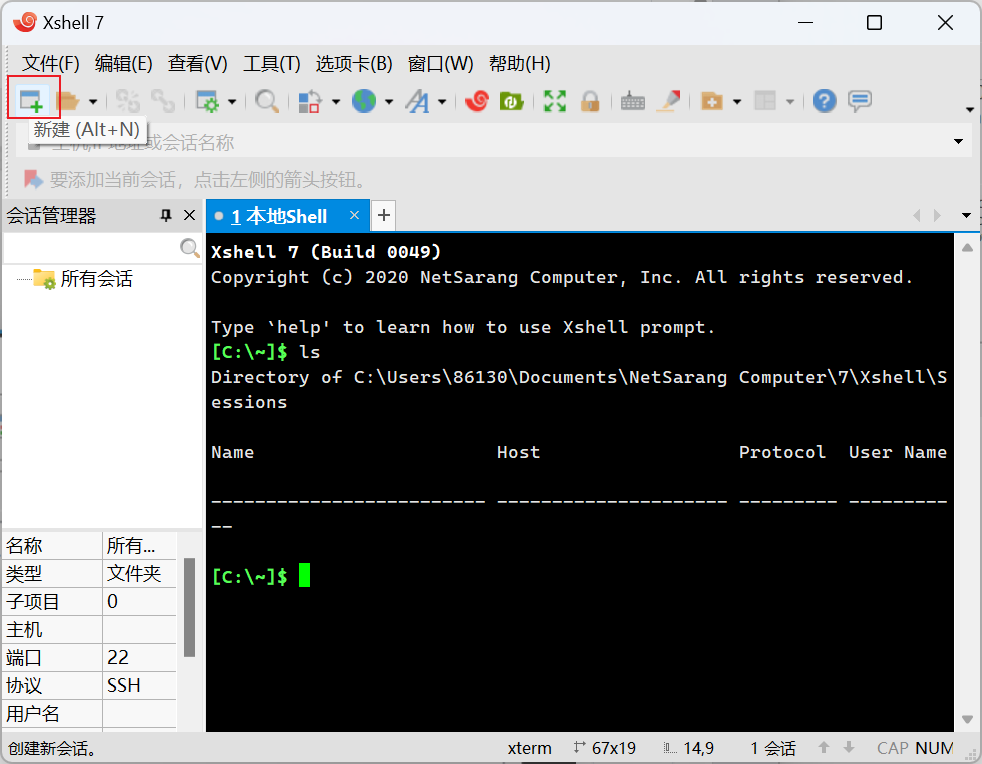982x764 pixels.
Task: Expand the properties gear dropdown arrow
Action: 232,101
